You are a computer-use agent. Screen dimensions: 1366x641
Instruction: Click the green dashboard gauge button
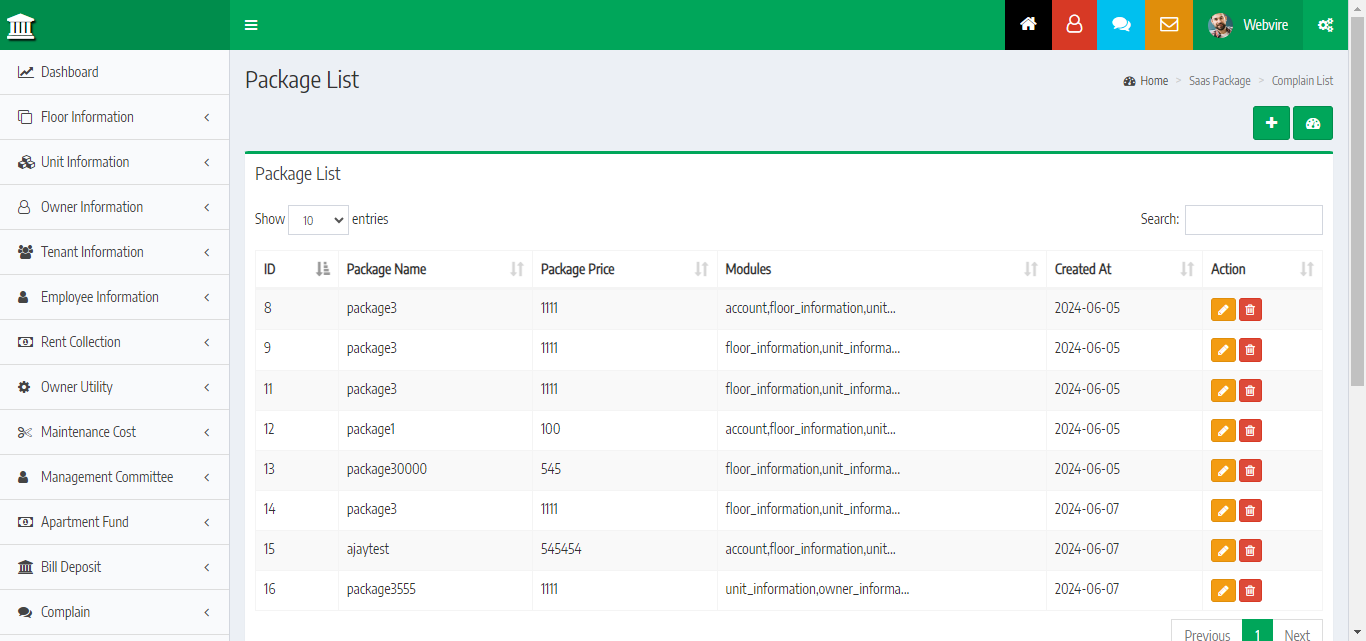point(1312,123)
